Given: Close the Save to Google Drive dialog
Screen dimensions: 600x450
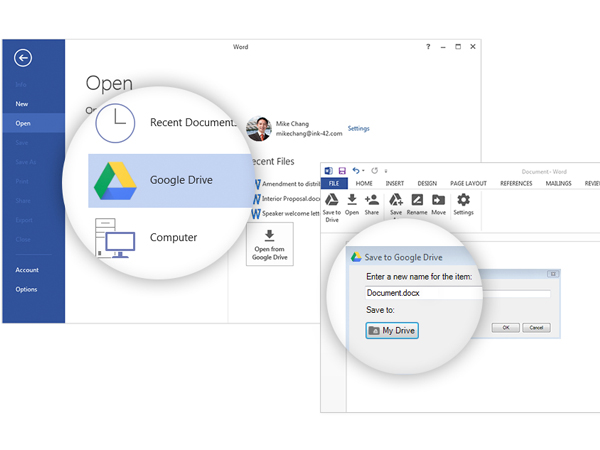Looking at the screenshot, I should [553, 274].
